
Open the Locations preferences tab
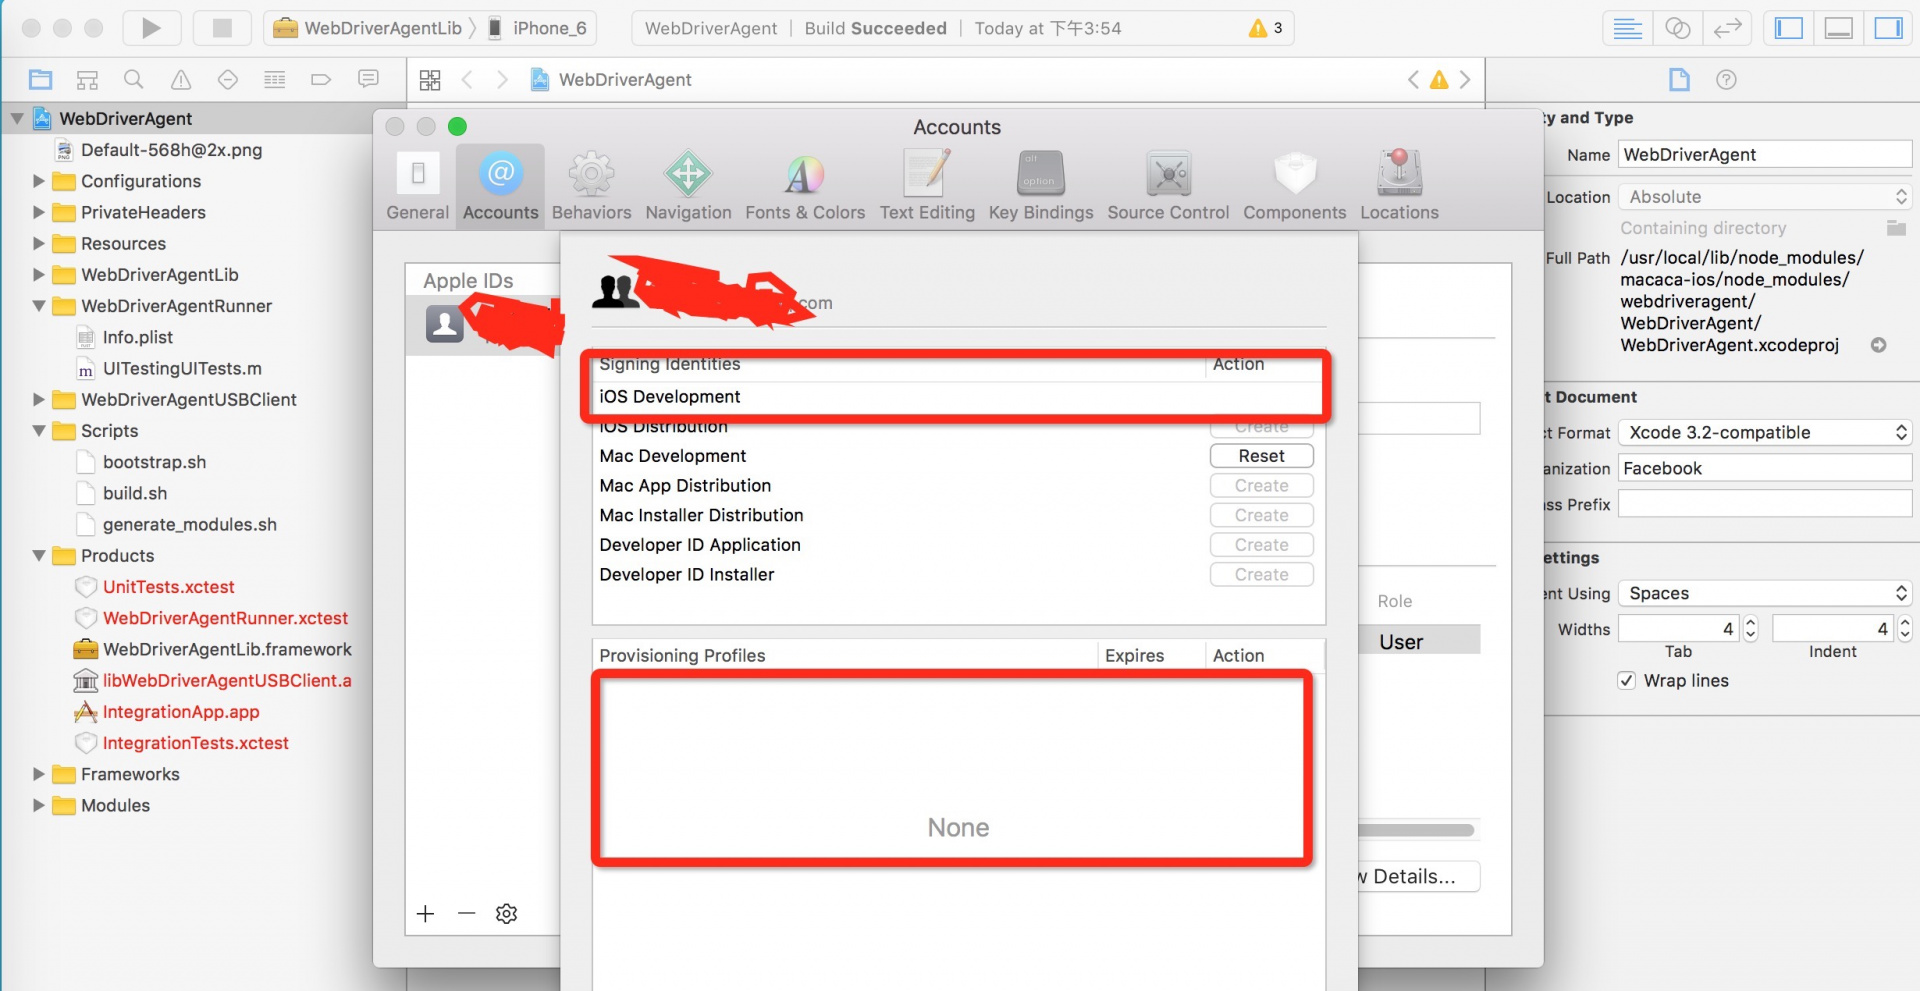click(x=1399, y=187)
